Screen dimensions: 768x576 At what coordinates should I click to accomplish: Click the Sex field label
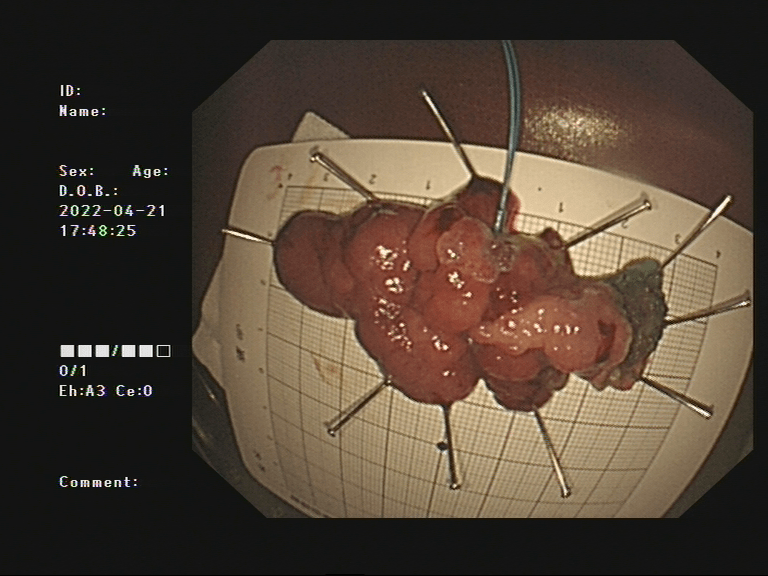(78, 171)
